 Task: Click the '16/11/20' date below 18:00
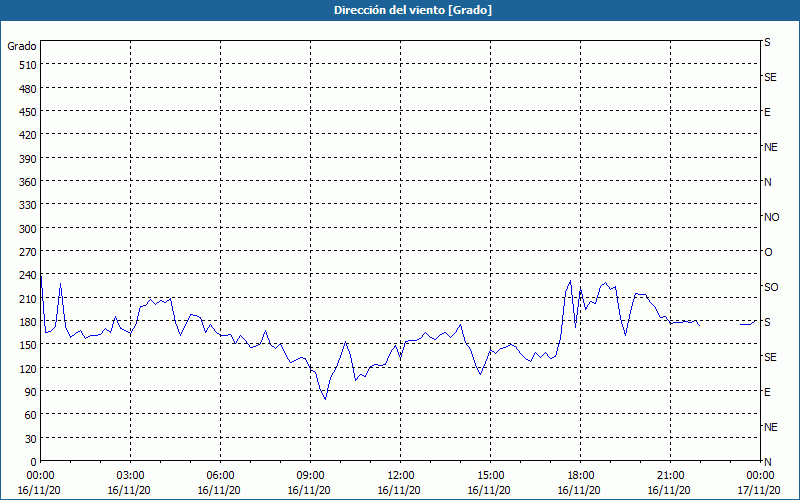pos(580,490)
